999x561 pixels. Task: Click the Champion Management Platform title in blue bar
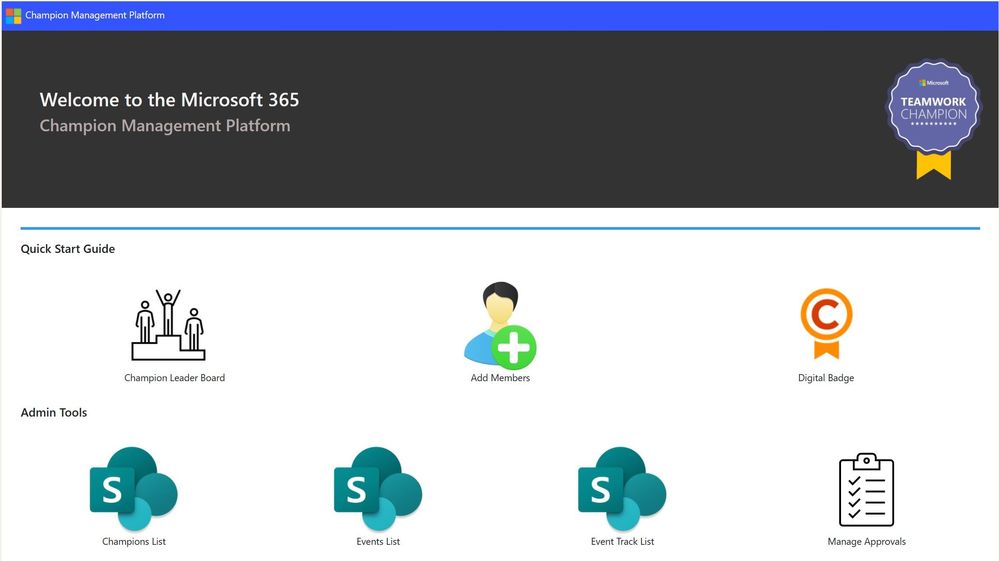(x=95, y=15)
